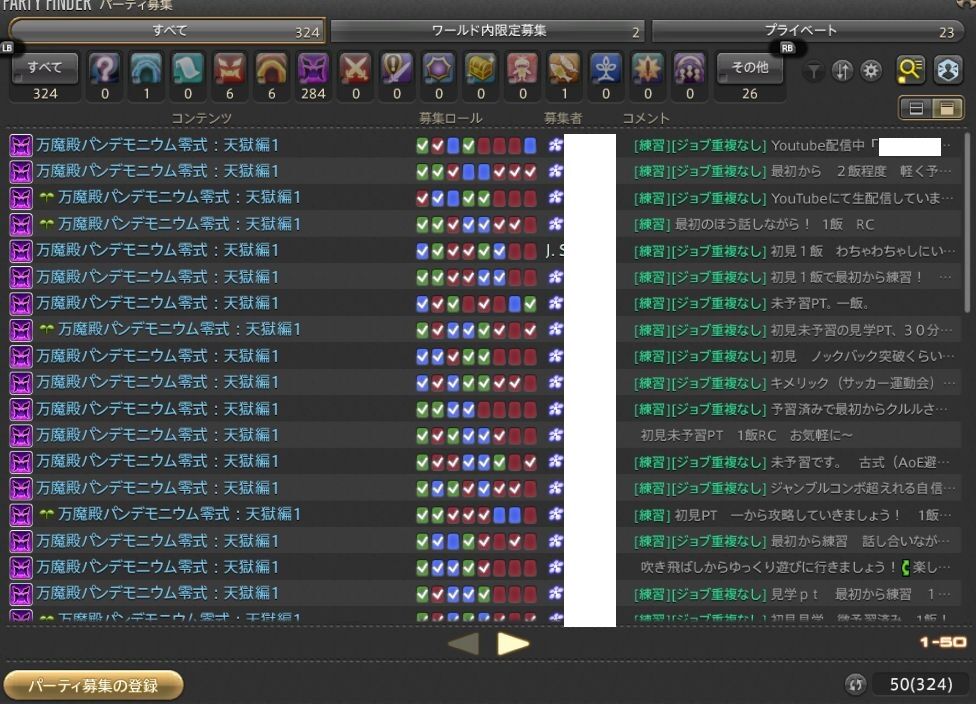Screen dimensions: 976x704
Task: Click last red role slot on キメリック row
Action: pos(530,383)
